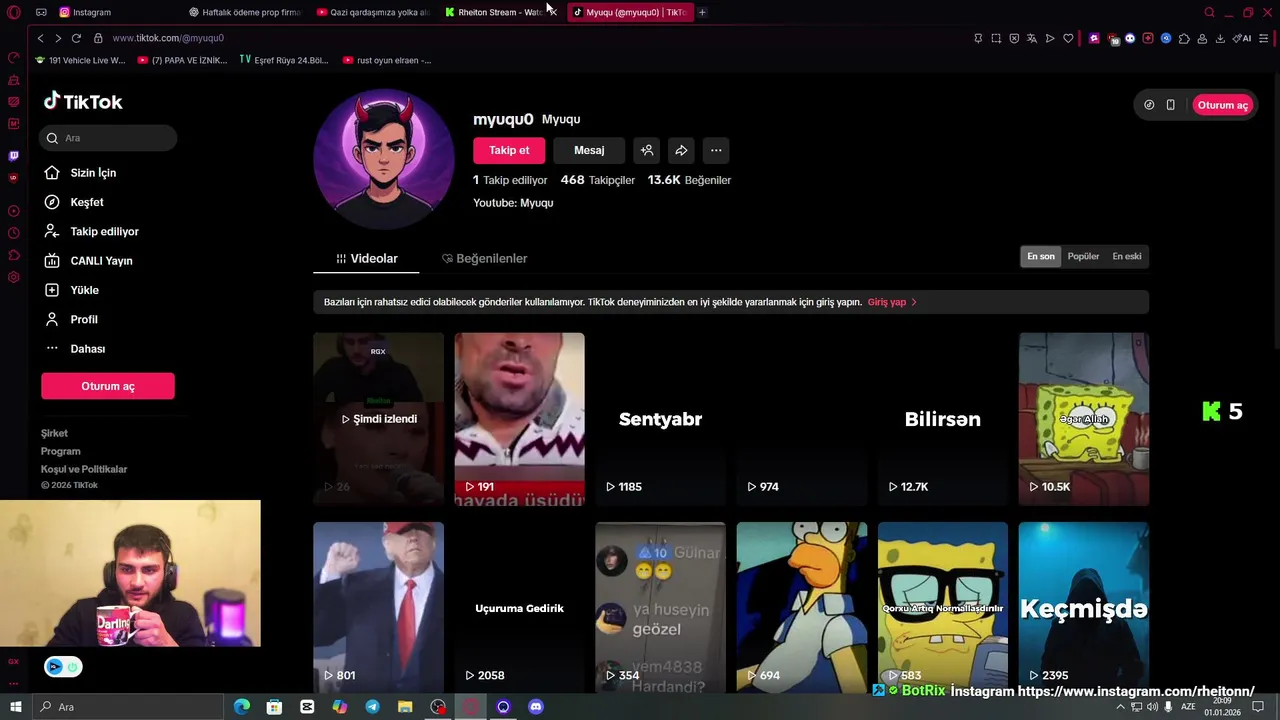Switch to Haftalık ödeme prop firma tab
This screenshot has height=720, width=1280.
coord(245,12)
